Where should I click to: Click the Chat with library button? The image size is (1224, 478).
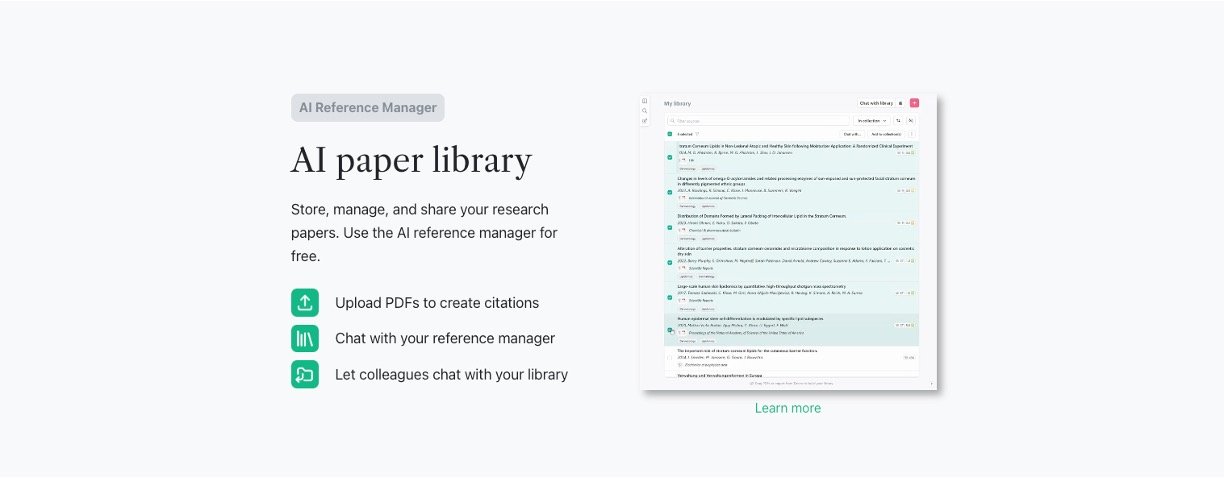pyautogui.click(x=876, y=103)
